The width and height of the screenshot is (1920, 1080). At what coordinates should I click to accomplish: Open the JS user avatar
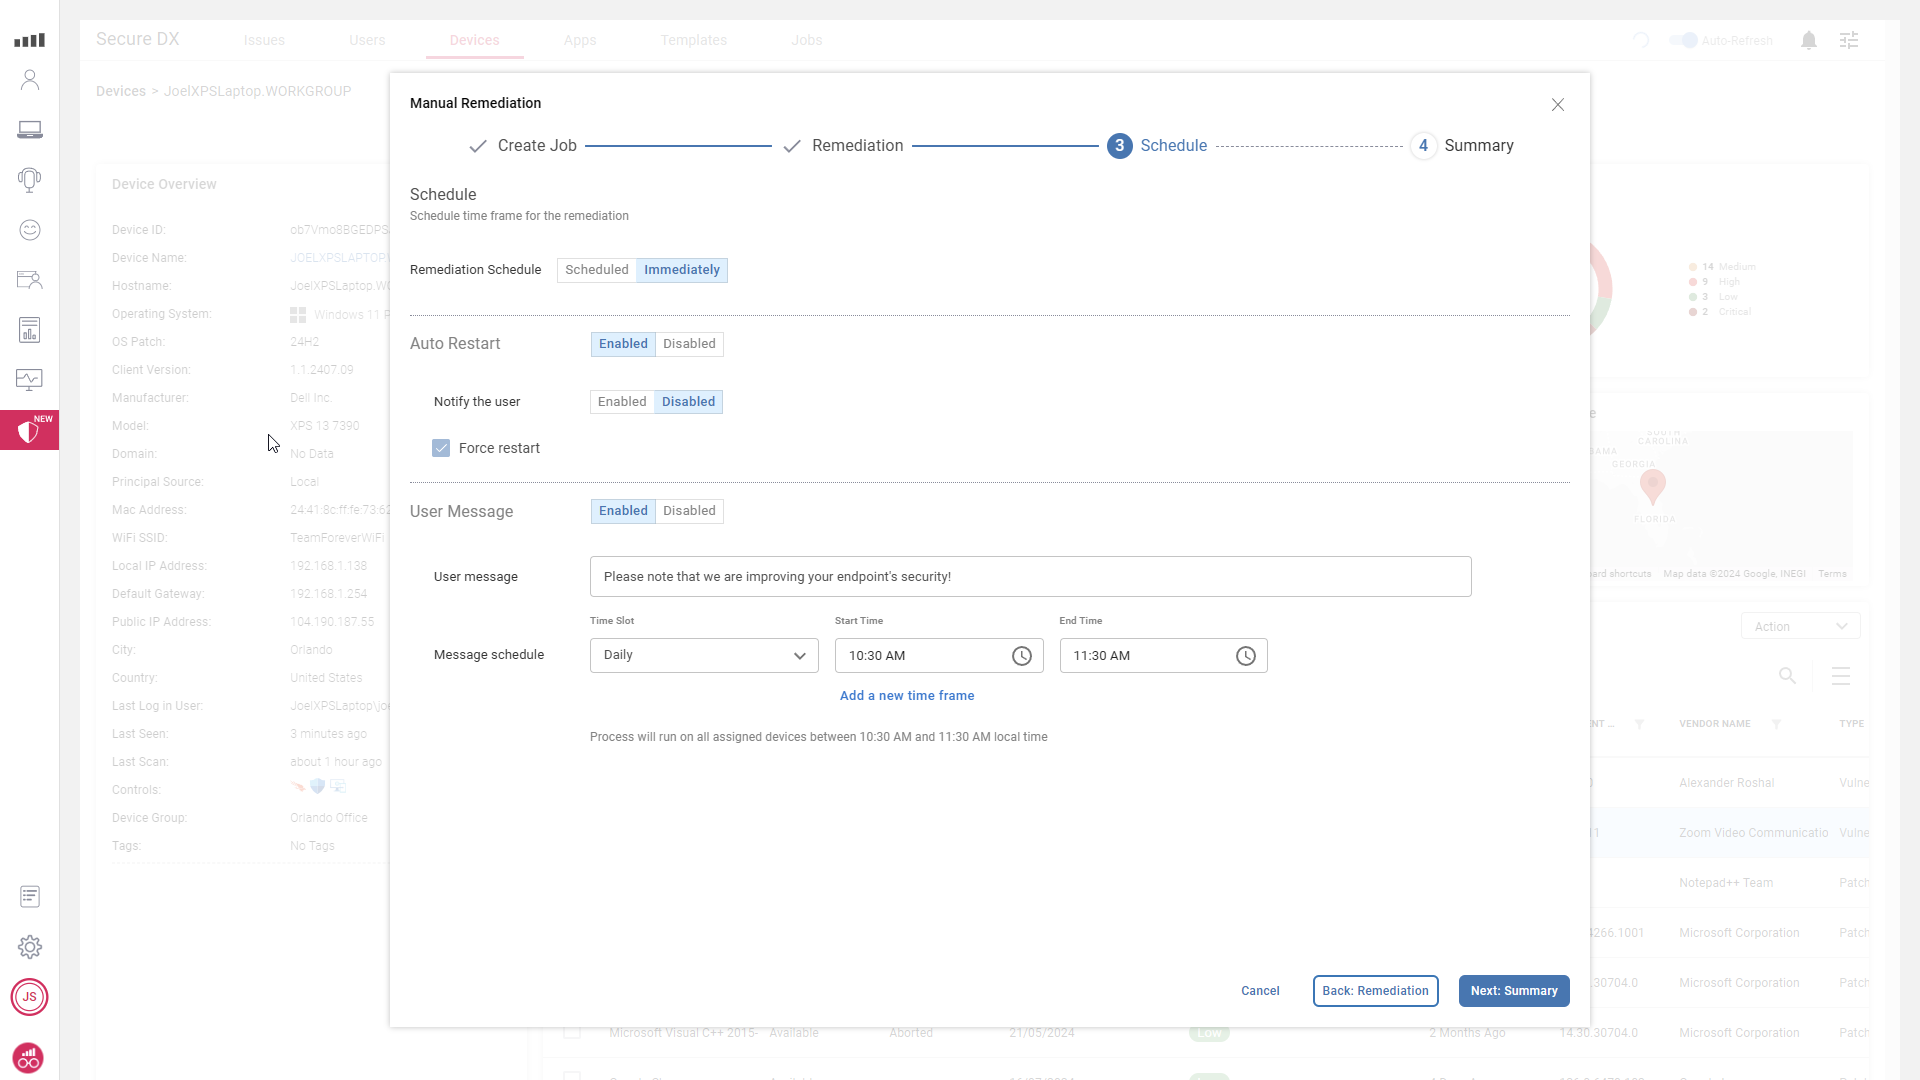point(30,997)
